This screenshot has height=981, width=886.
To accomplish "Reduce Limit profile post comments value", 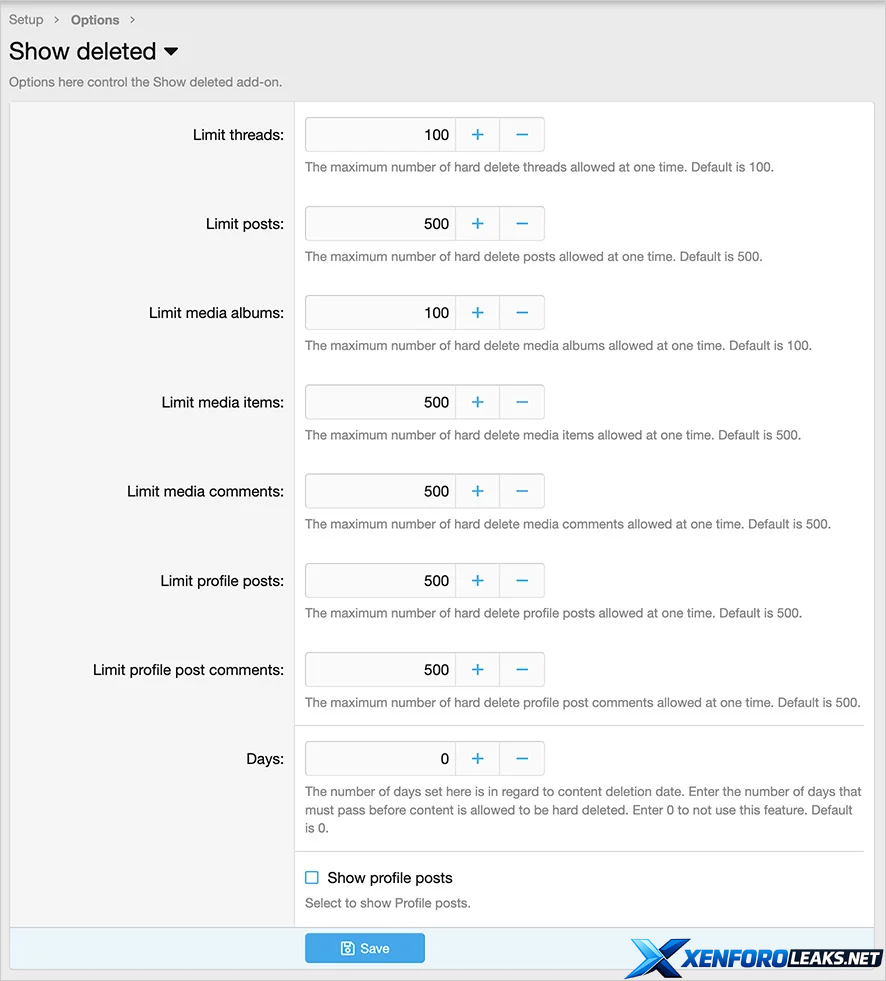I will pyautogui.click(x=522, y=670).
